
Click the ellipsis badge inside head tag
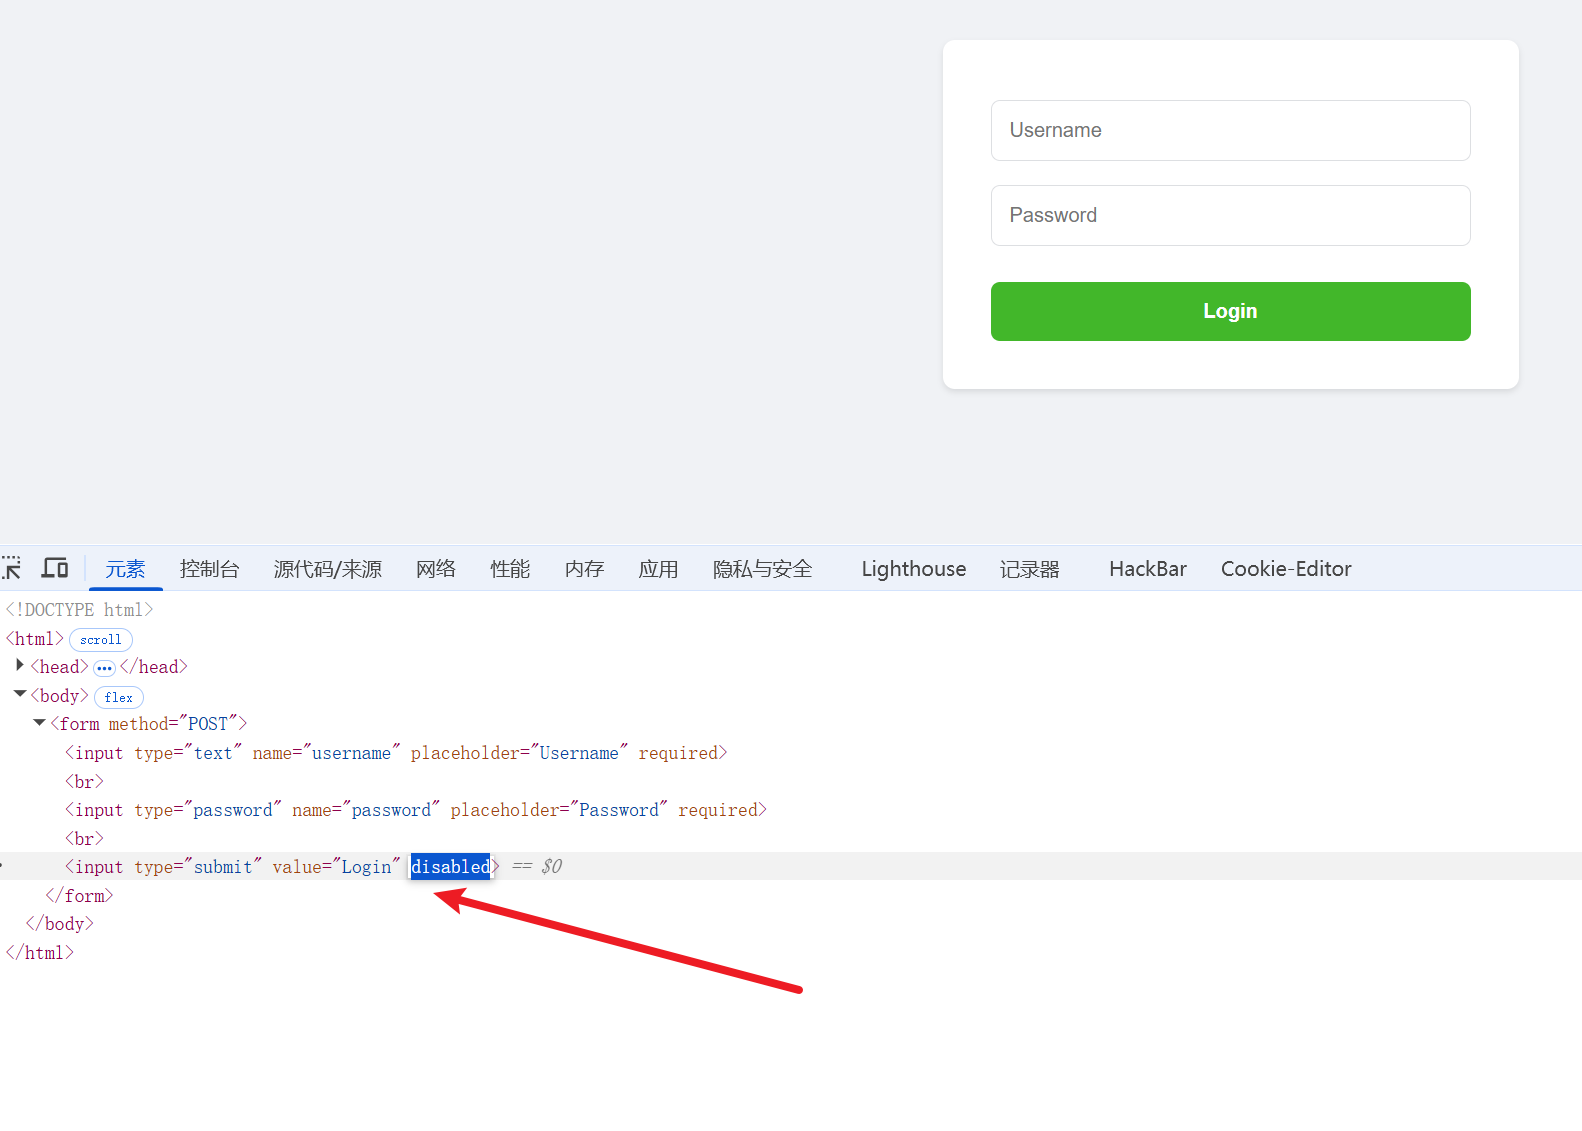[104, 668]
